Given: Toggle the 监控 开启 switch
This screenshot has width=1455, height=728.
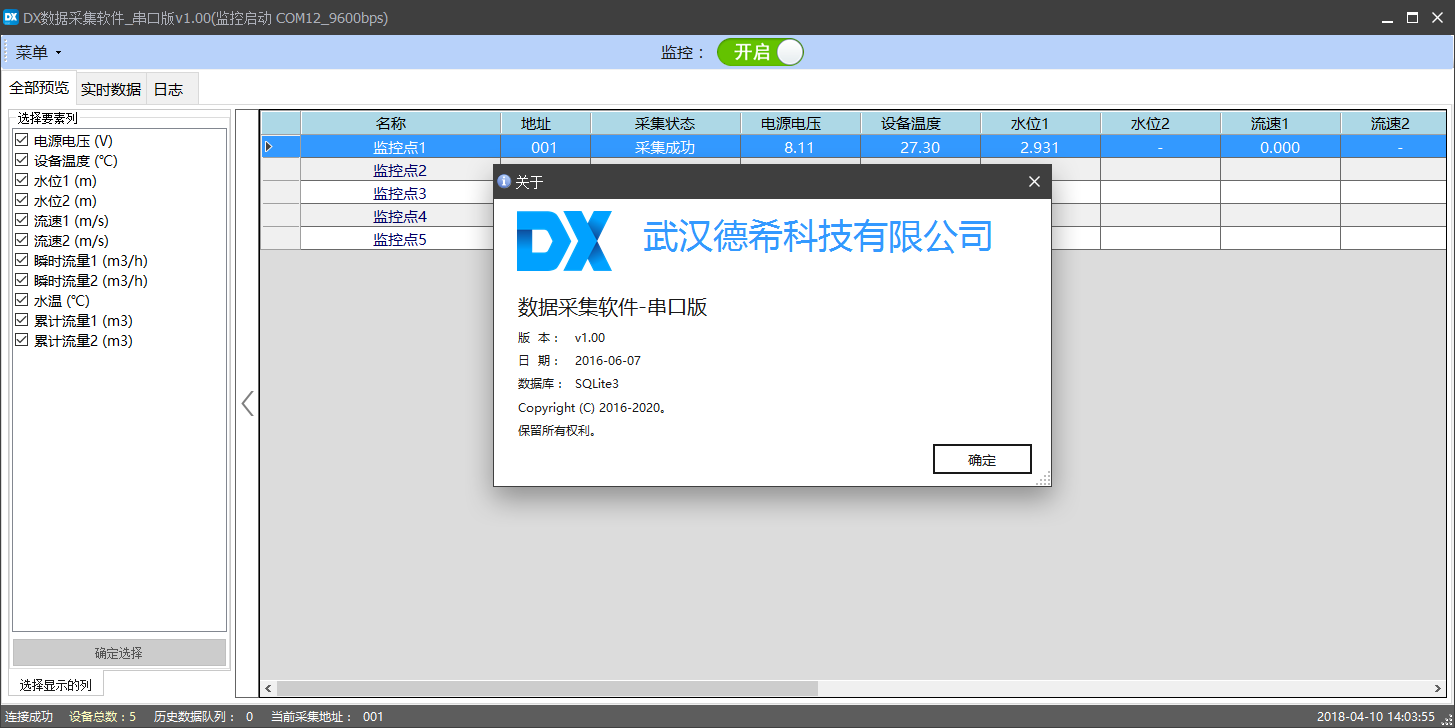Looking at the screenshot, I should pos(760,53).
